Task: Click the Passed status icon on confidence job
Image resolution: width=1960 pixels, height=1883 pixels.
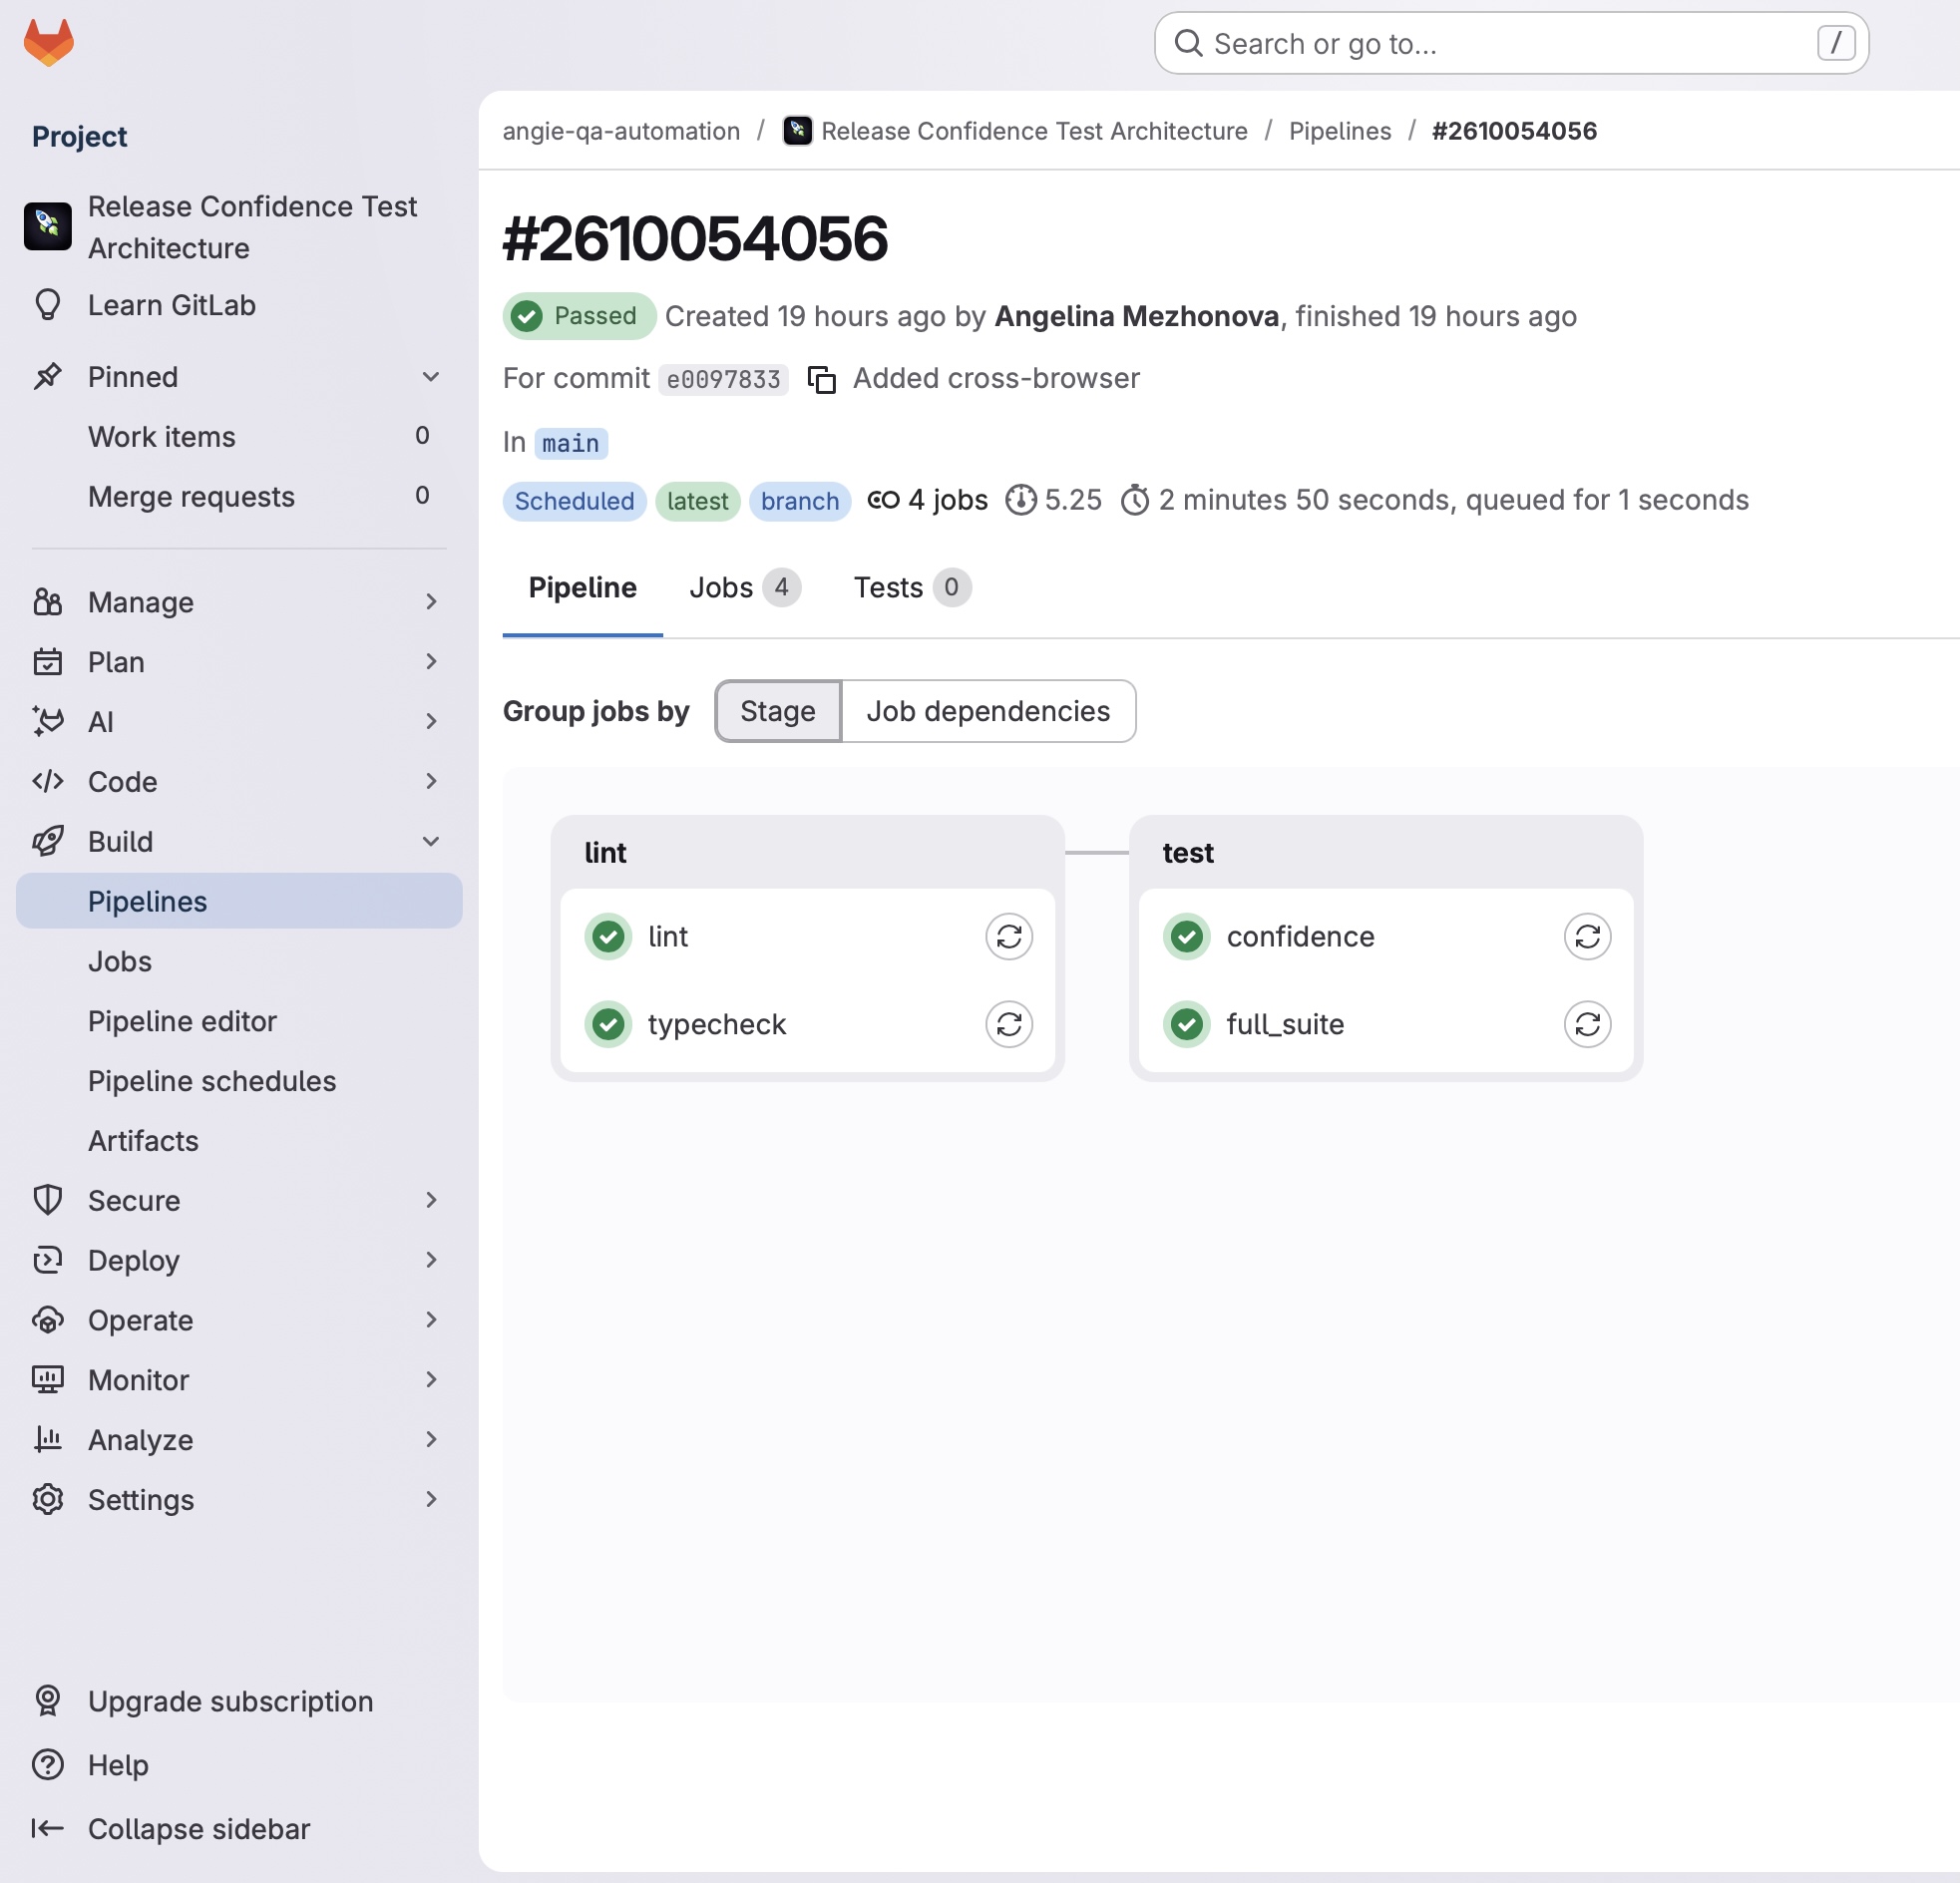Action: [x=1187, y=937]
